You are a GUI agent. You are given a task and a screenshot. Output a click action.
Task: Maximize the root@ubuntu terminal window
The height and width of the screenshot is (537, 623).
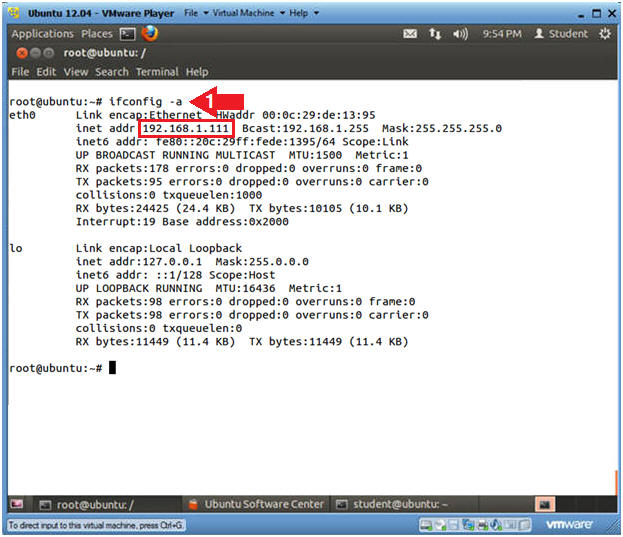[48, 53]
